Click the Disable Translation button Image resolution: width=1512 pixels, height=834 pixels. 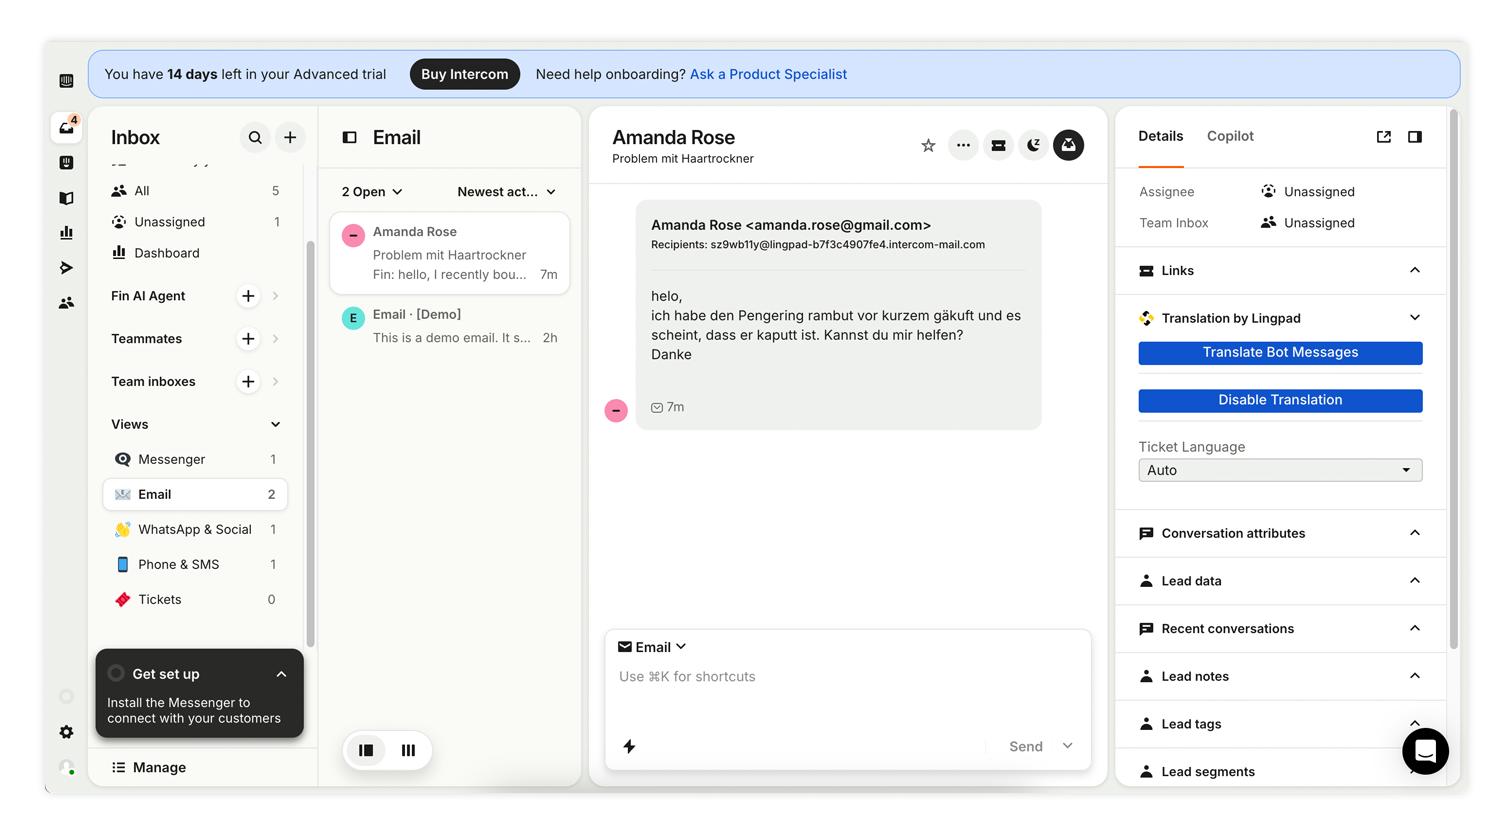(1280, 401)
